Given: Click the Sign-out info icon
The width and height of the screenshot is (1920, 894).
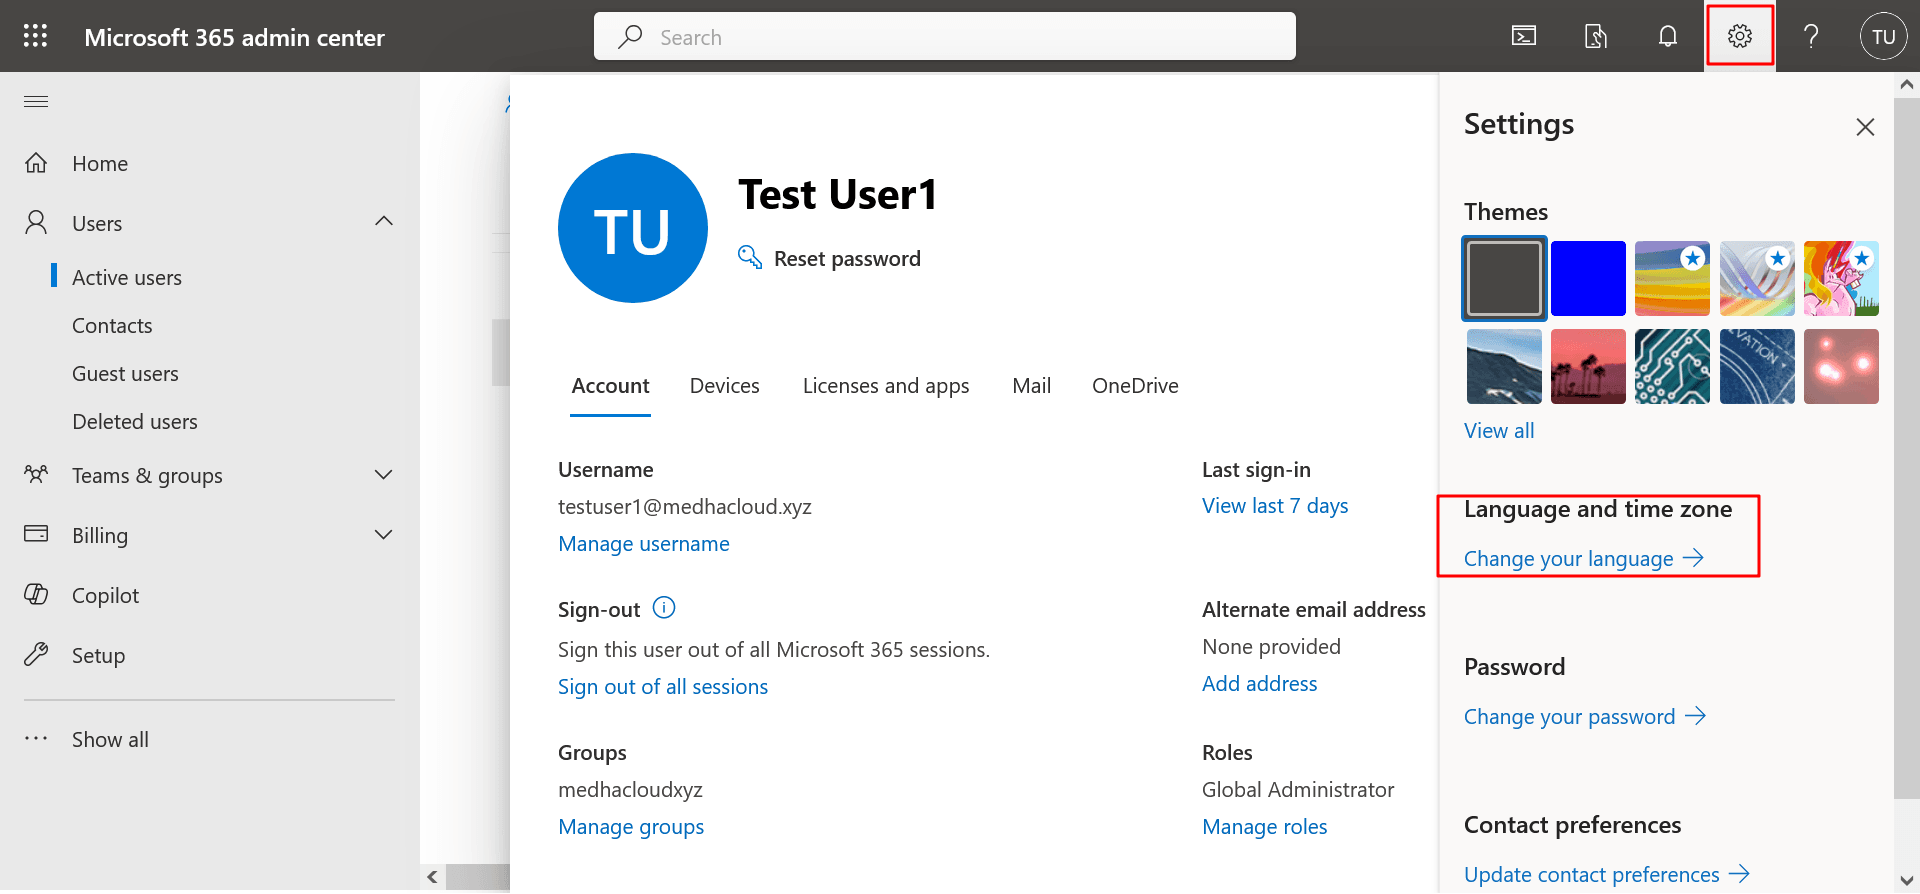Looking at the screenshot, I should [x=664, y=607].
